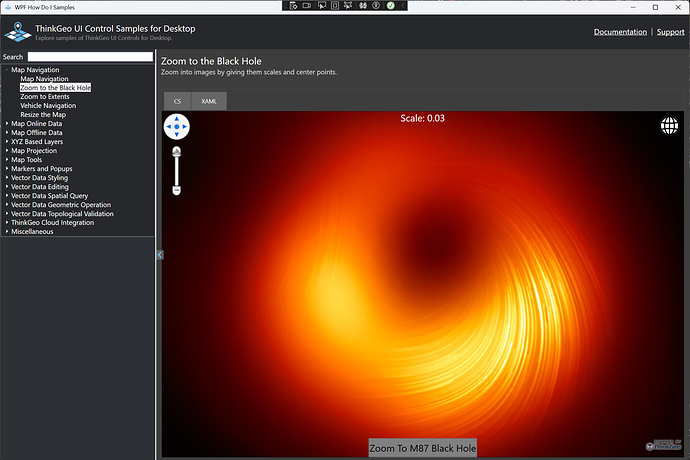Select the Zoom to the Black Hole sample
The image size is (690, 460).
pos(55,88)
